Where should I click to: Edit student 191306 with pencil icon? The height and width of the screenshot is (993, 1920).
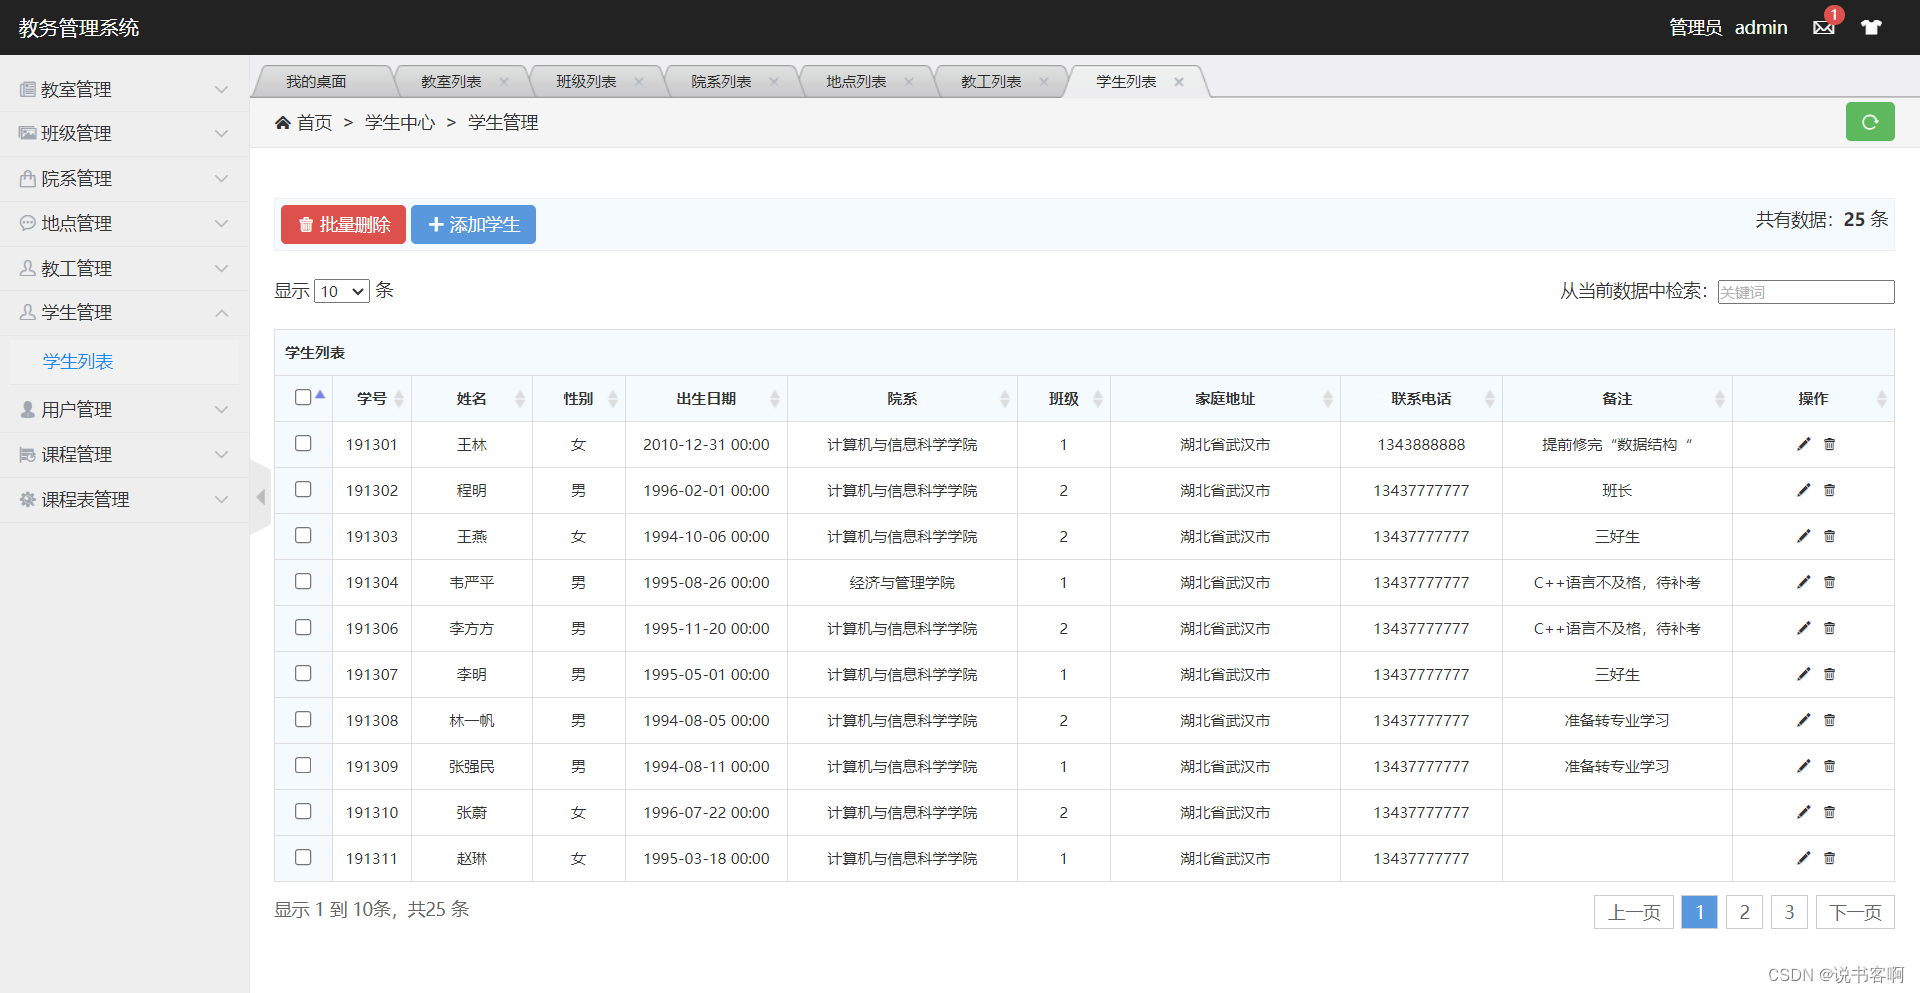1803,628
